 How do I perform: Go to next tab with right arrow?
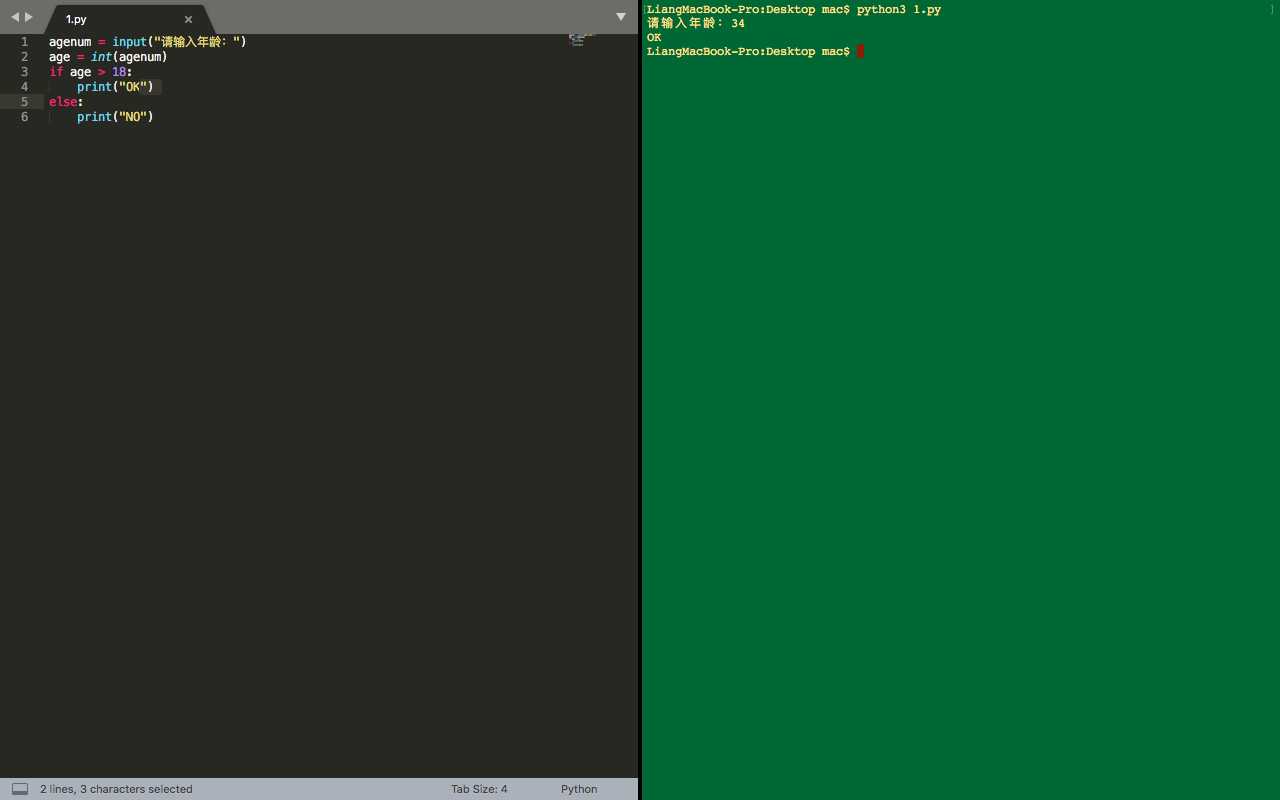tap(29, 17)
